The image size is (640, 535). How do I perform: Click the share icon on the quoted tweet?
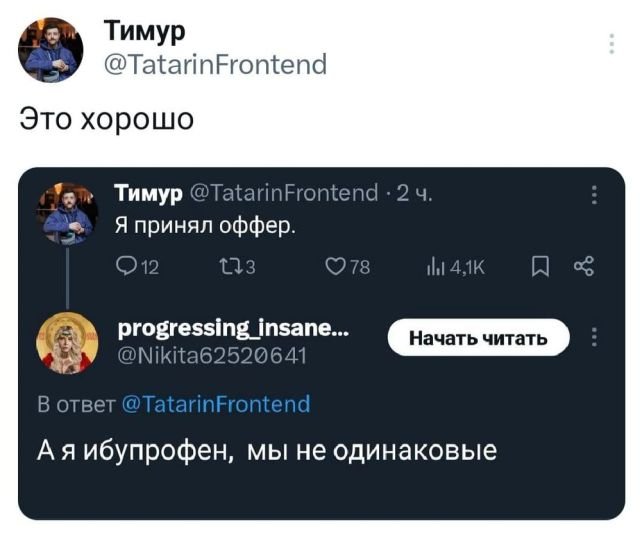pos(583,265)
